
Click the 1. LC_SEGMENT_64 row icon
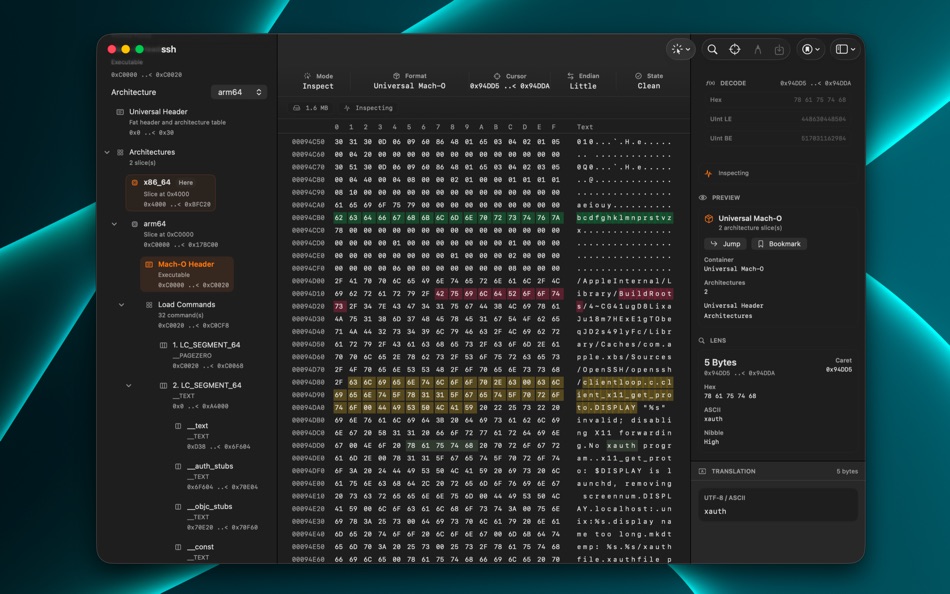click(164, 345)
